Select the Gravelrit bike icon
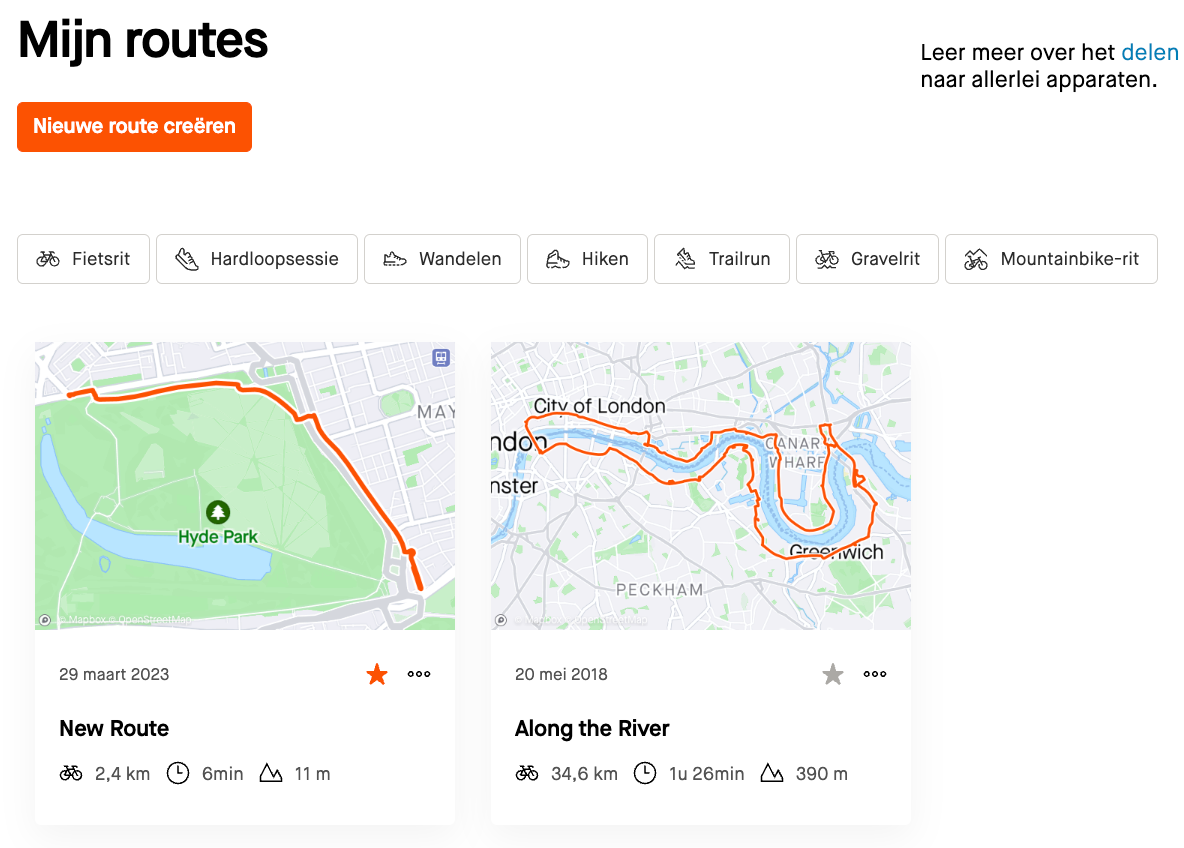1184x848 pixels. coord(827,259)
